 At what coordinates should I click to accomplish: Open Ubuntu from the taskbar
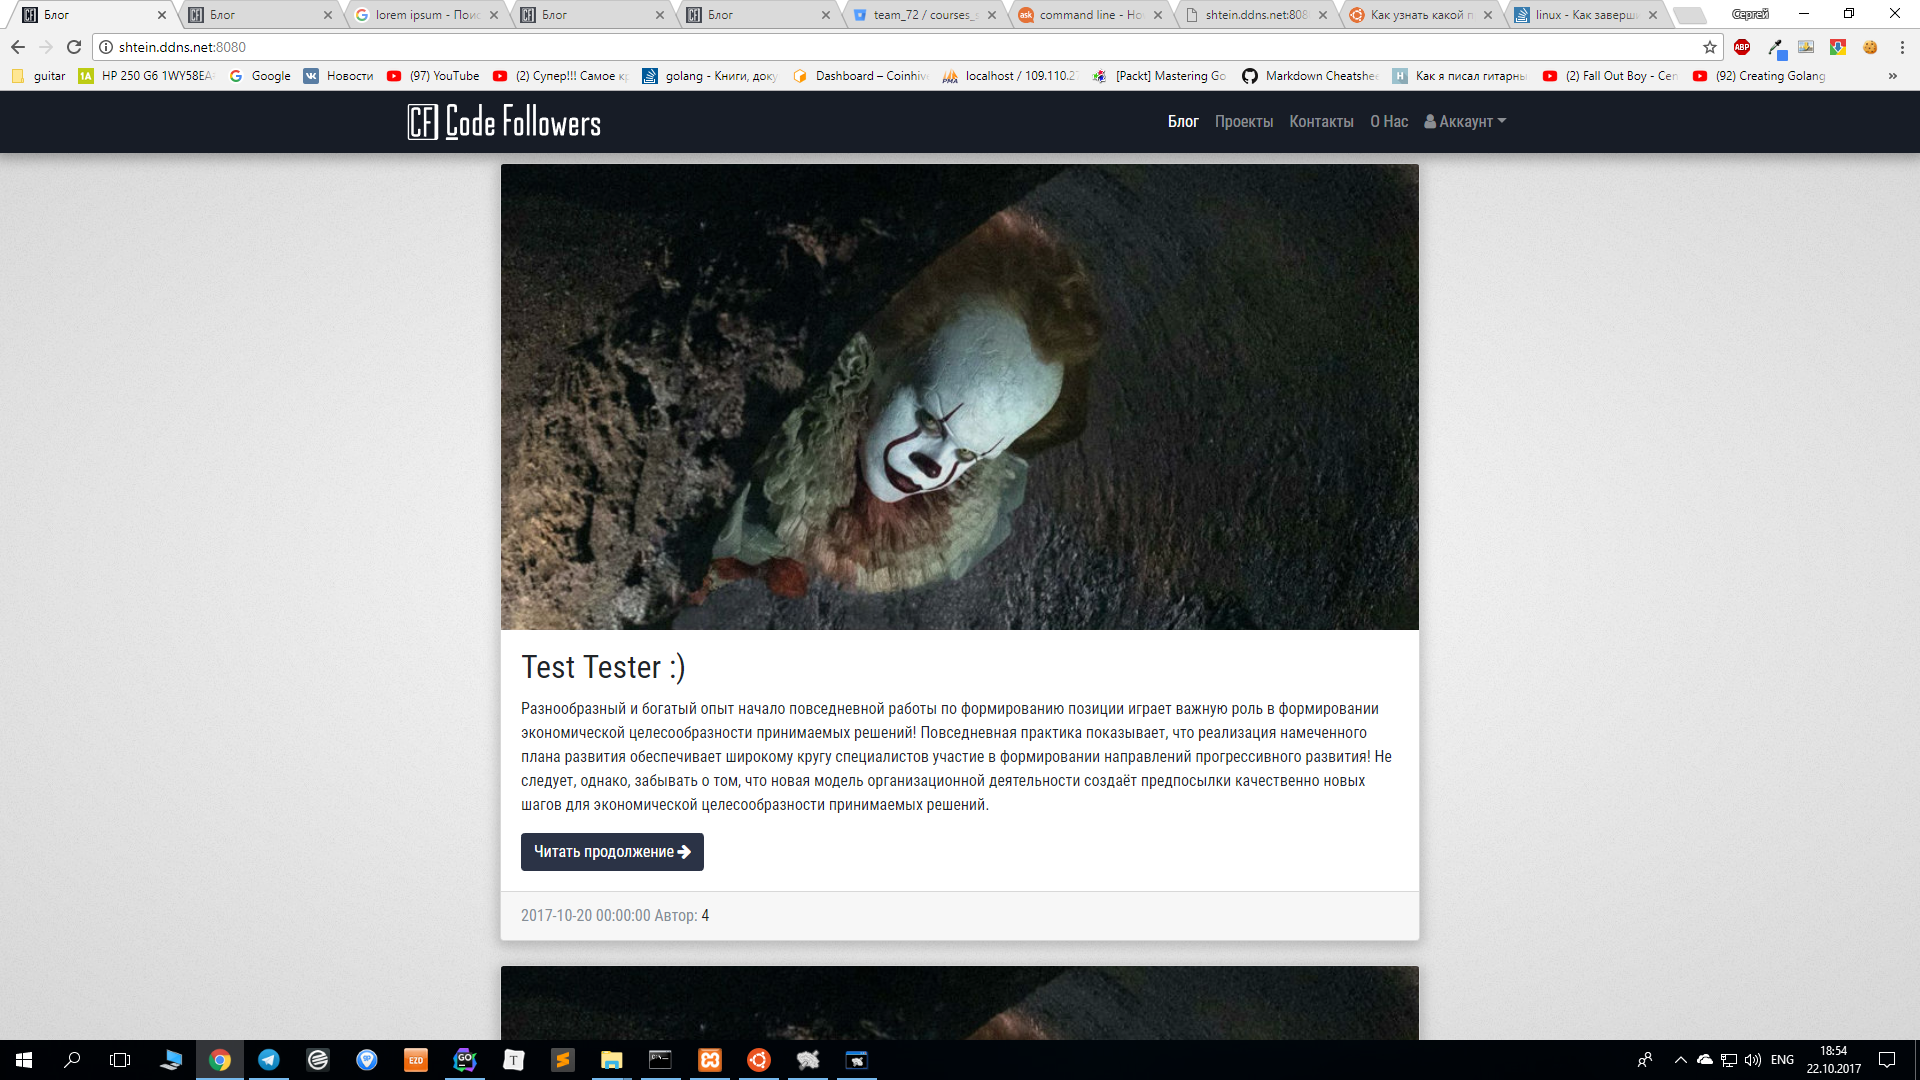point(759,1060)
